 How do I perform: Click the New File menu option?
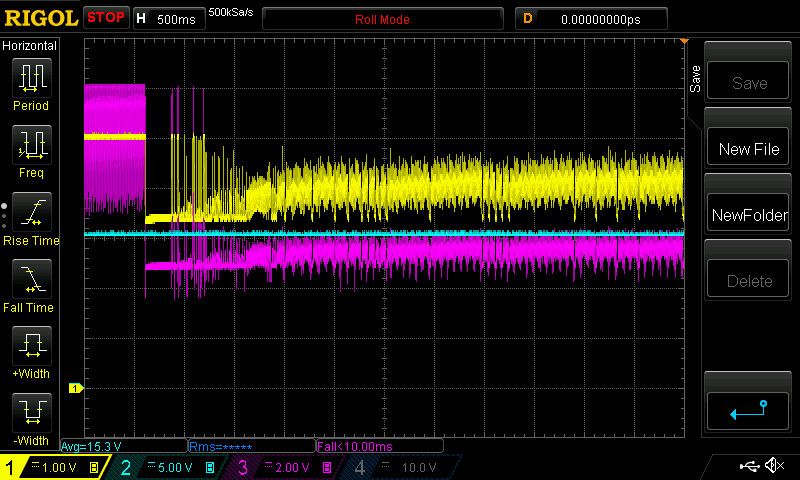click(749, 149)
